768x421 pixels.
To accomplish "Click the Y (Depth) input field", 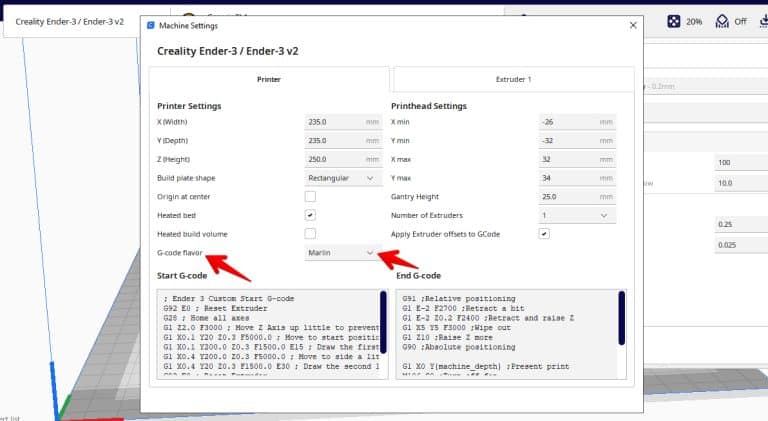I will 343,140.
